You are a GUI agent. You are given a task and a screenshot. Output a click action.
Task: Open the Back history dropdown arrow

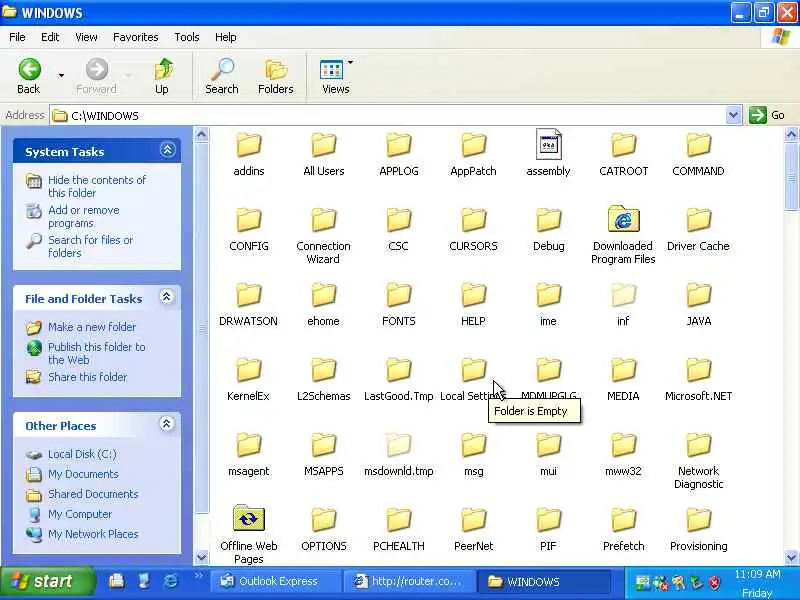click(x=61, y=76)
